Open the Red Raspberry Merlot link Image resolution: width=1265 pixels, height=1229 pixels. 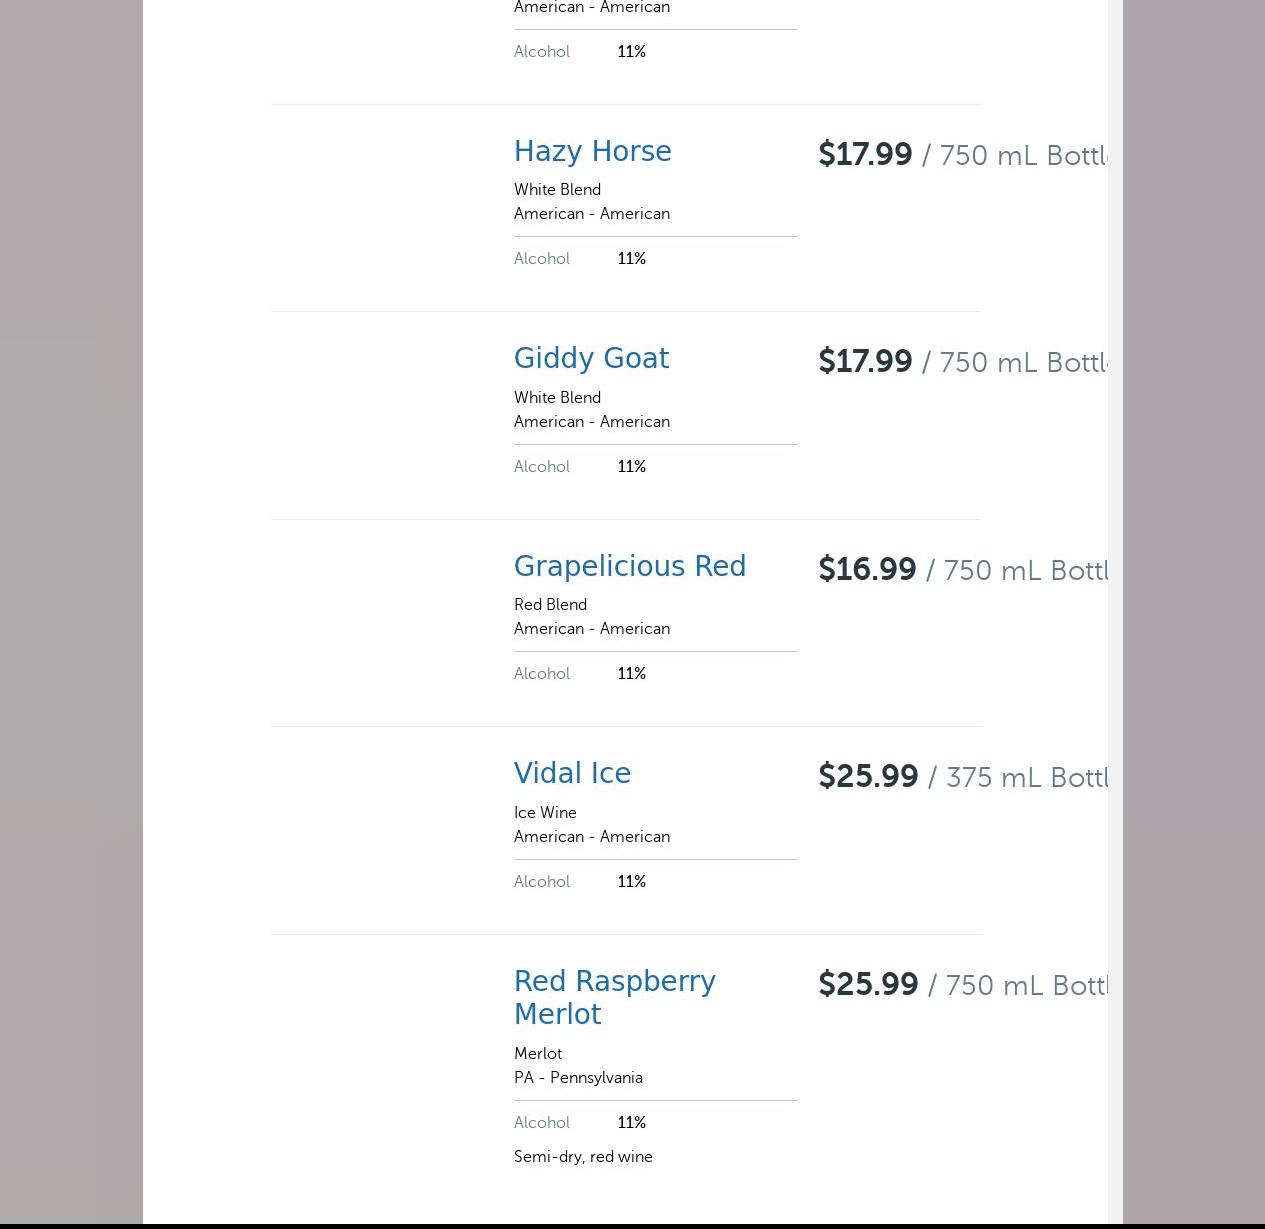click(x=614, y=997)
